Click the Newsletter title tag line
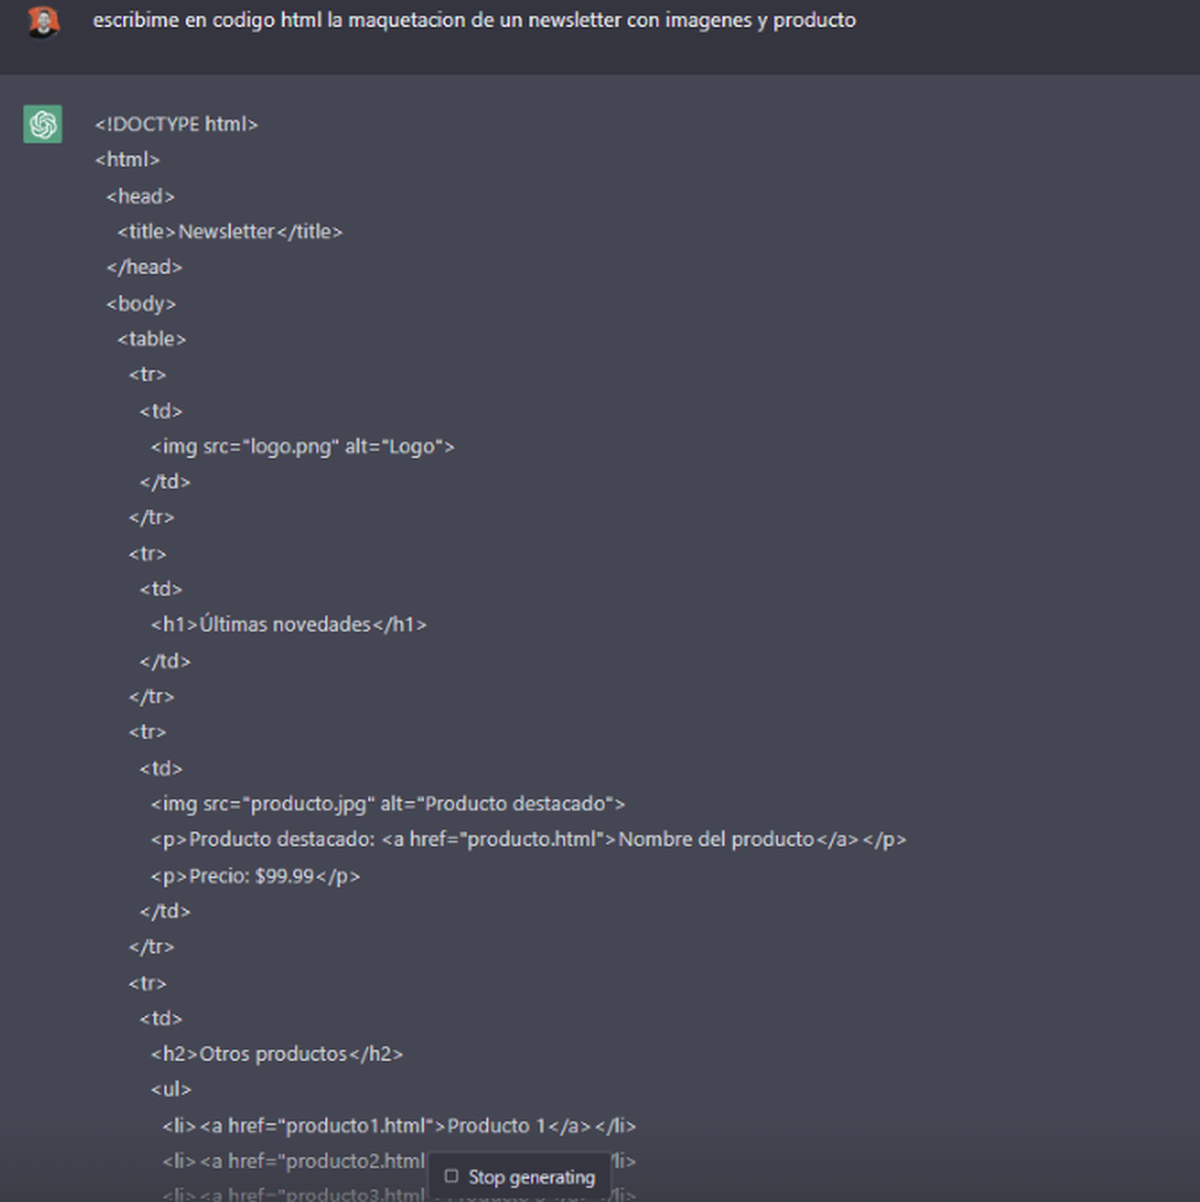The height and width of the screenshot is (1202, 1200). [230, 232]
